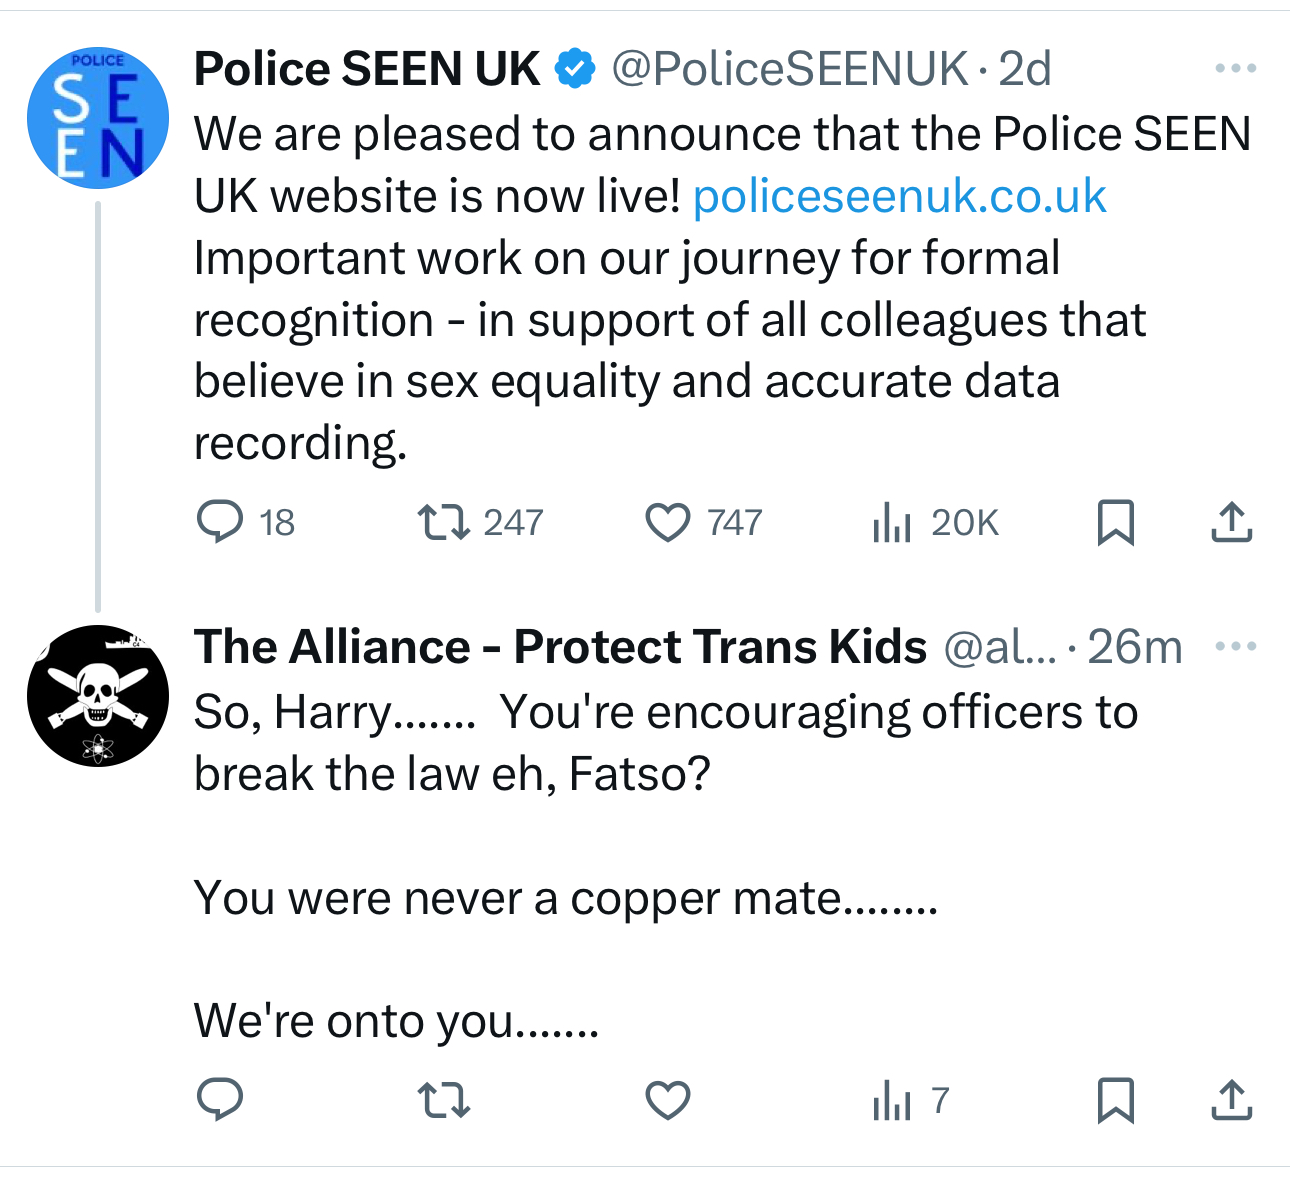
Task: Open the skull avatar profile
Action: pyautogui.click(x=98, y=696)
